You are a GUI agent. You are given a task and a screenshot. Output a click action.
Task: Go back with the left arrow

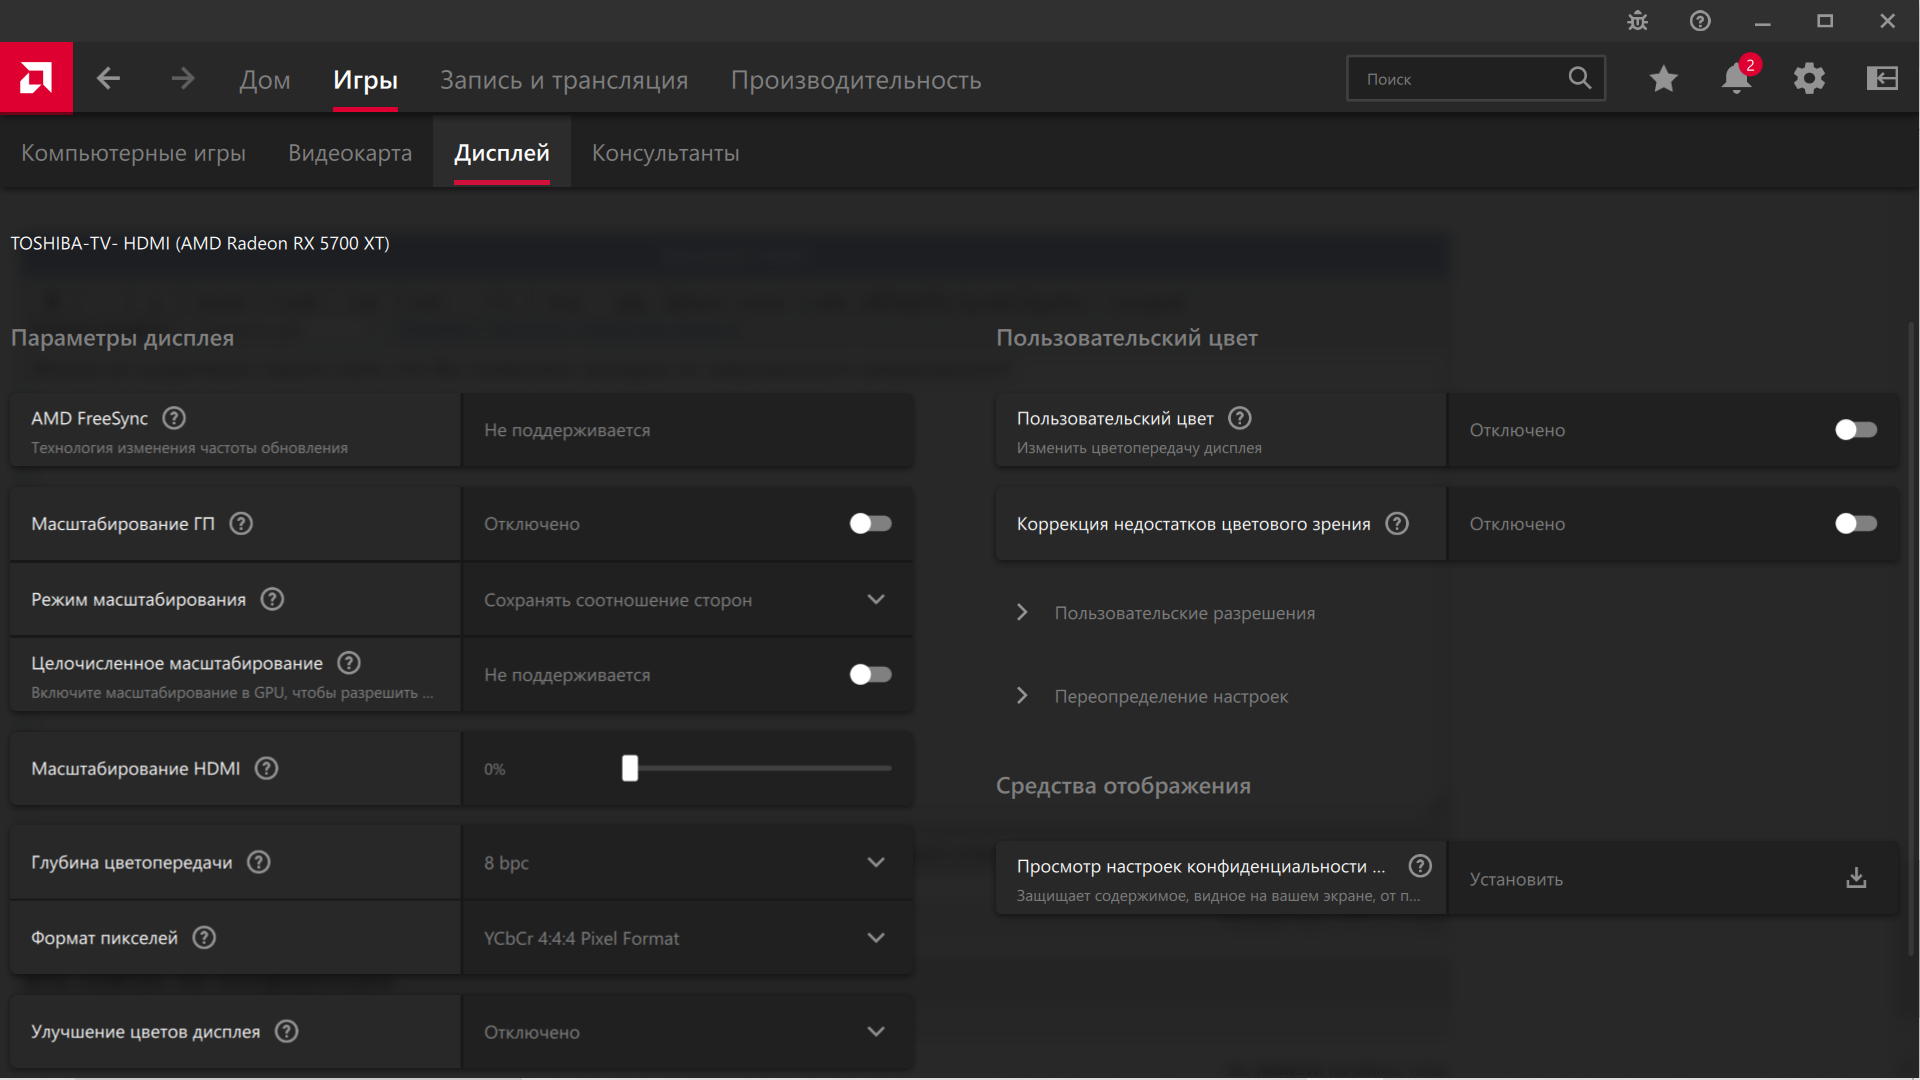[x=108, y=78]
